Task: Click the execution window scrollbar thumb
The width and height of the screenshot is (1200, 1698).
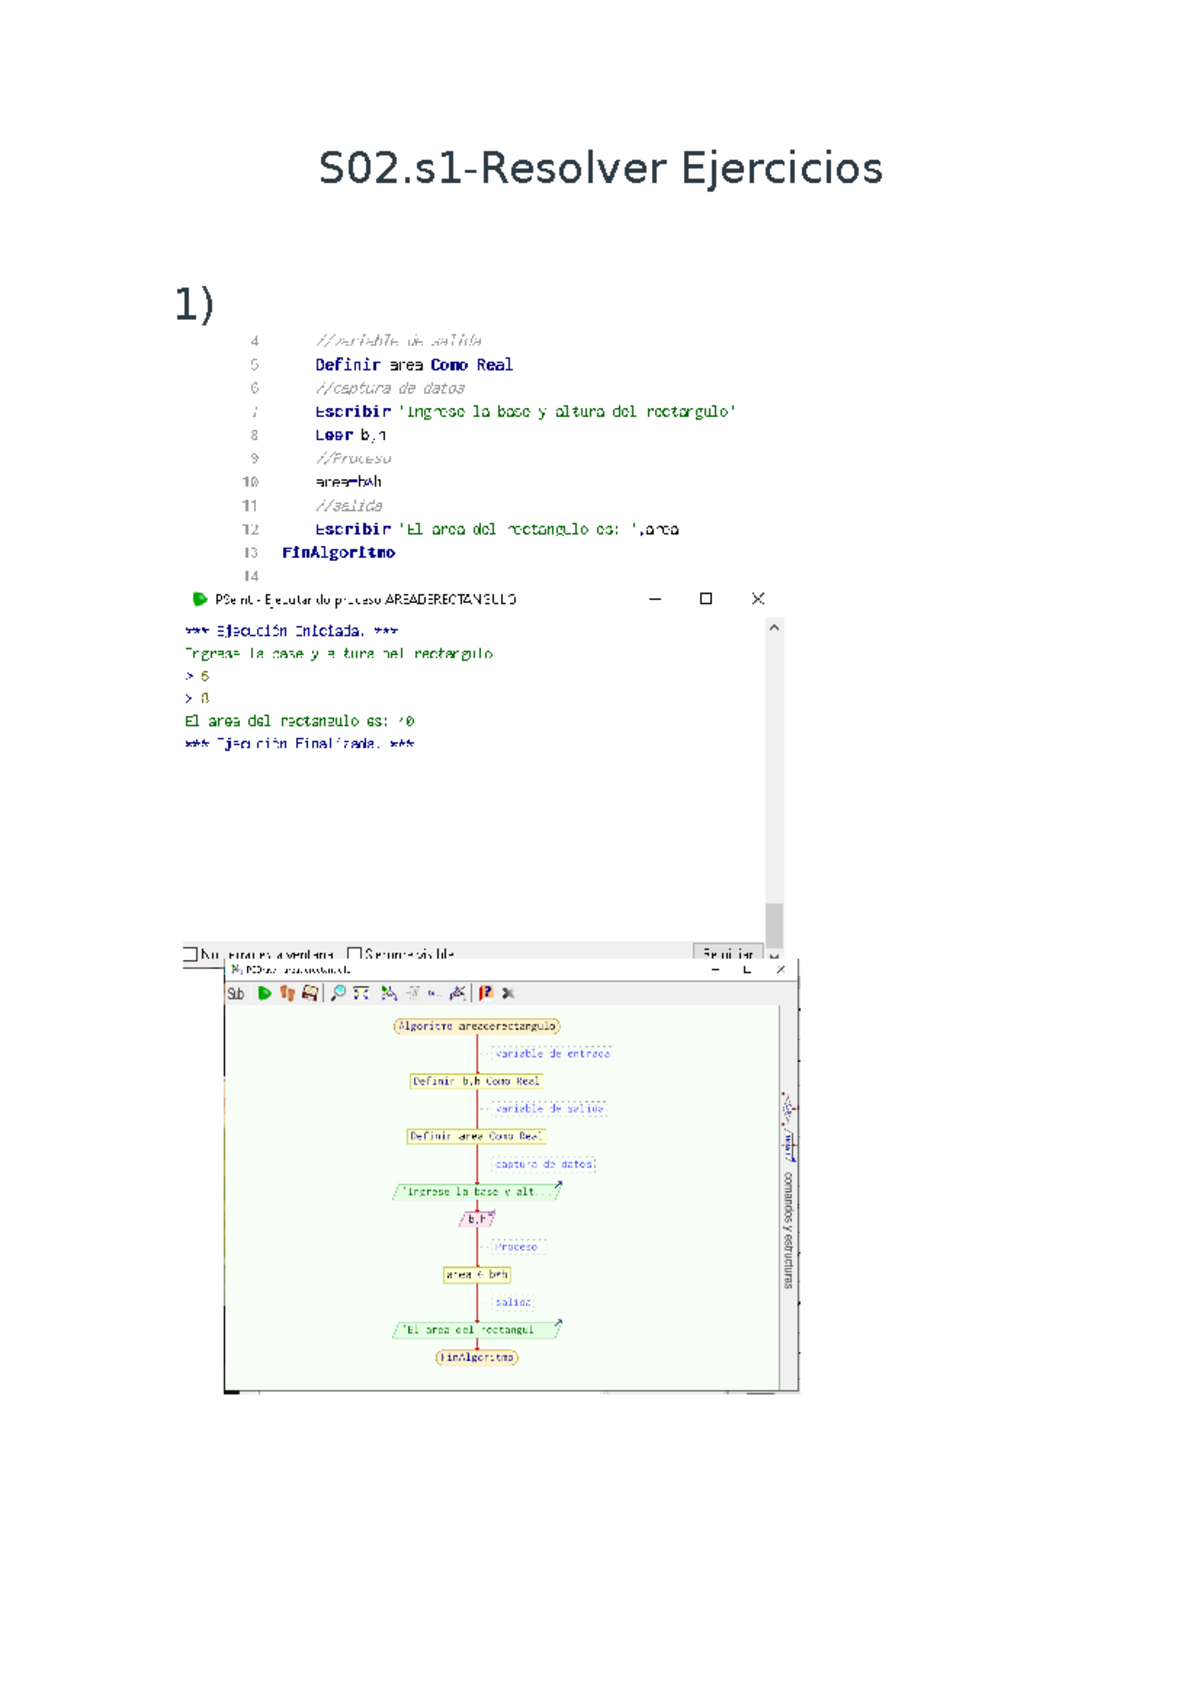Action: click(774, 924)
